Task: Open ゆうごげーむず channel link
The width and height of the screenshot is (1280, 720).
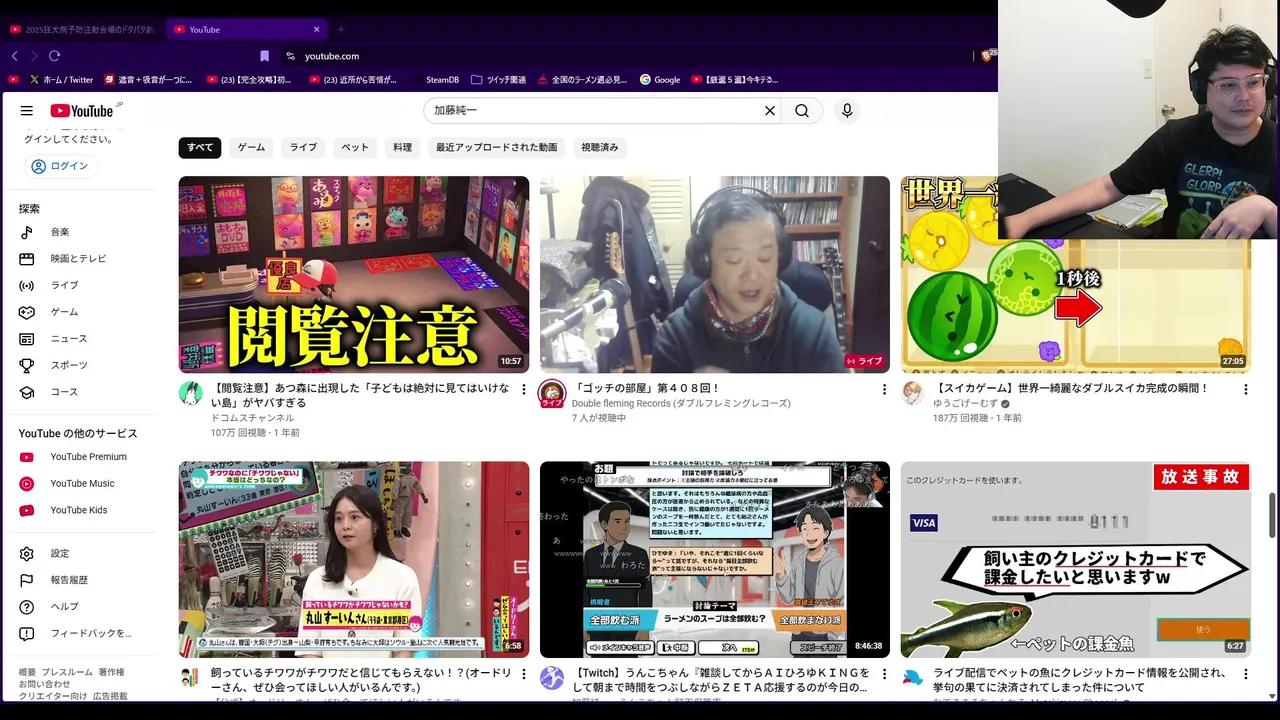Action: (x=966, y=403)
